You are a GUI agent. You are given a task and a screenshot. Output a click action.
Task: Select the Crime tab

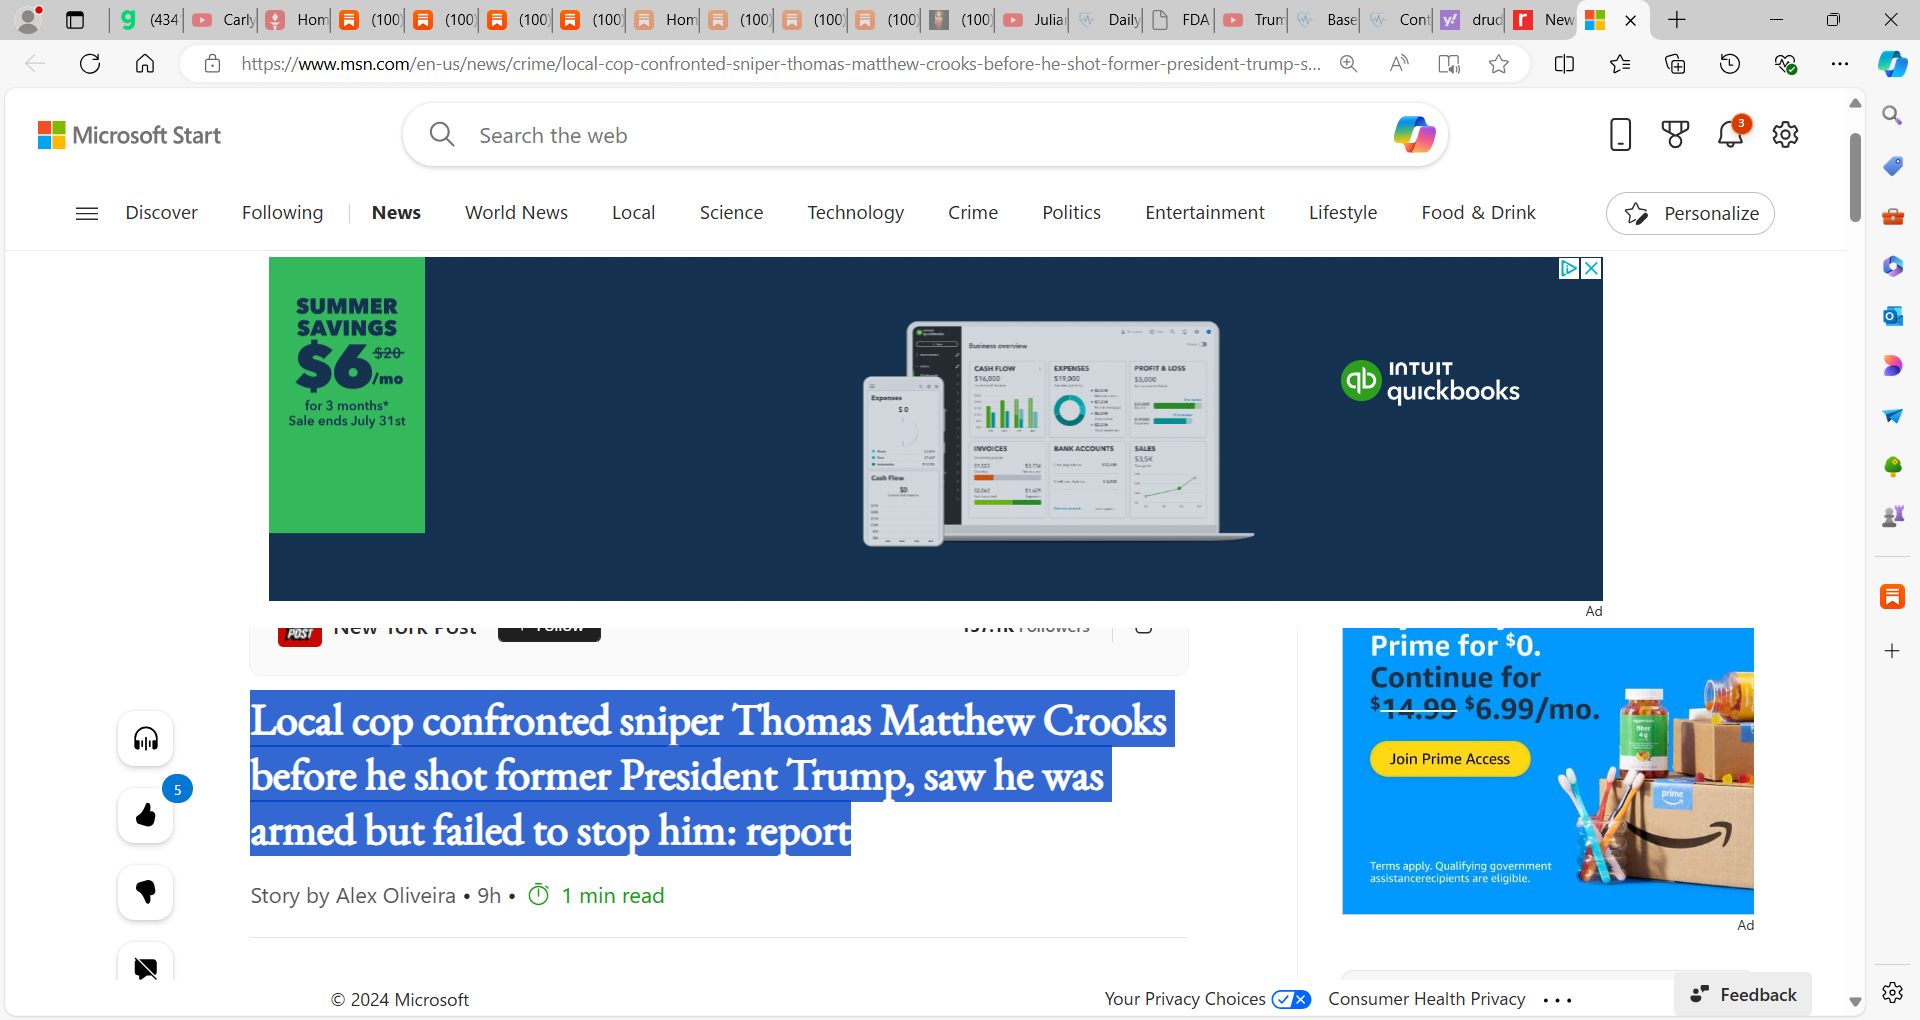[x=973, y=213]
